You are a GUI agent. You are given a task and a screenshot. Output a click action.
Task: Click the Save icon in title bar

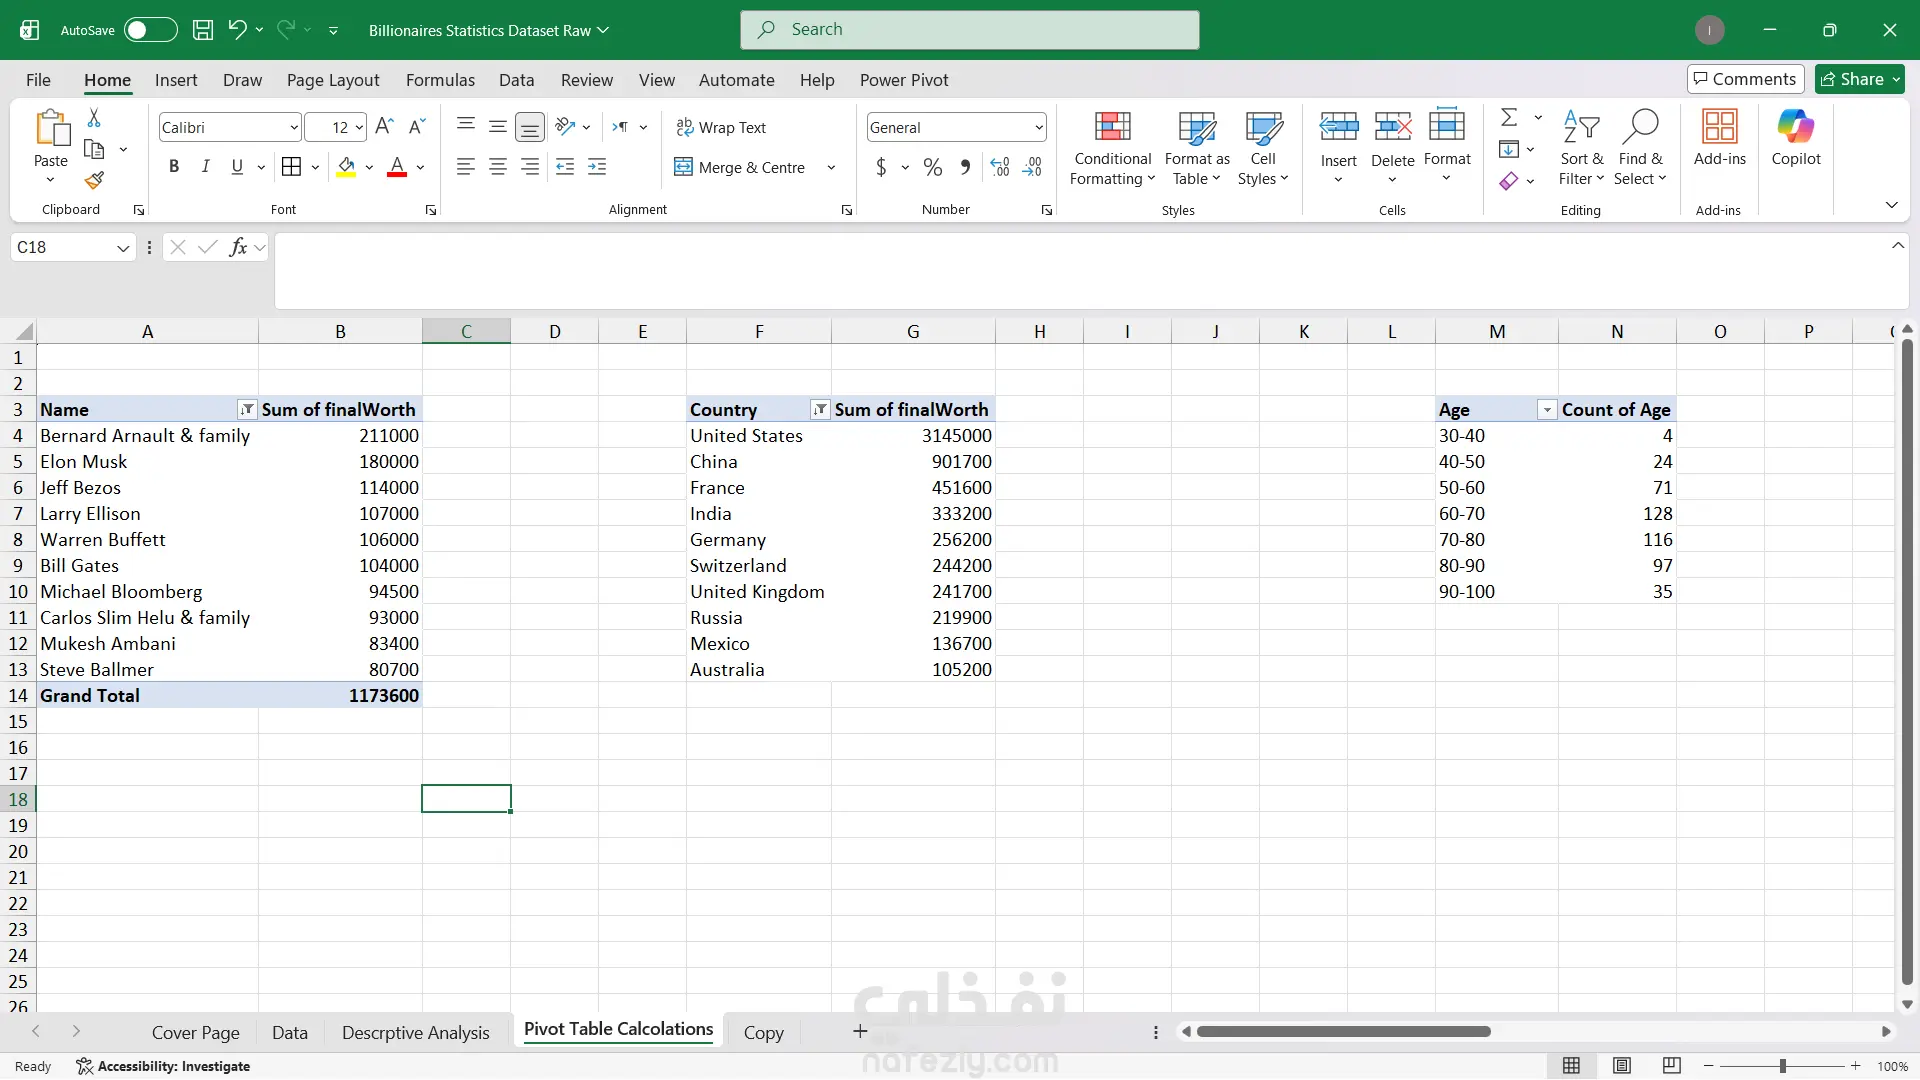coord(203,30)
